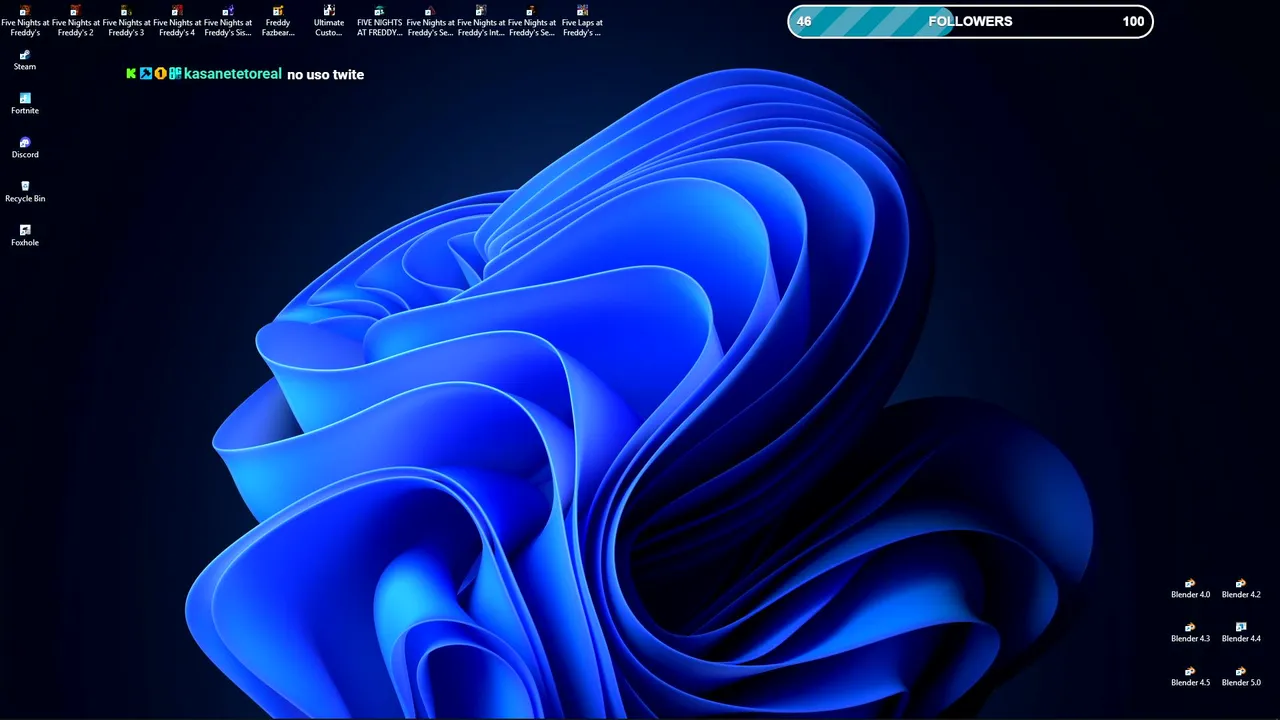Select the original Five Nights at Freddy's shortcut without a number

pyautogui.click(x=25, y=21)
